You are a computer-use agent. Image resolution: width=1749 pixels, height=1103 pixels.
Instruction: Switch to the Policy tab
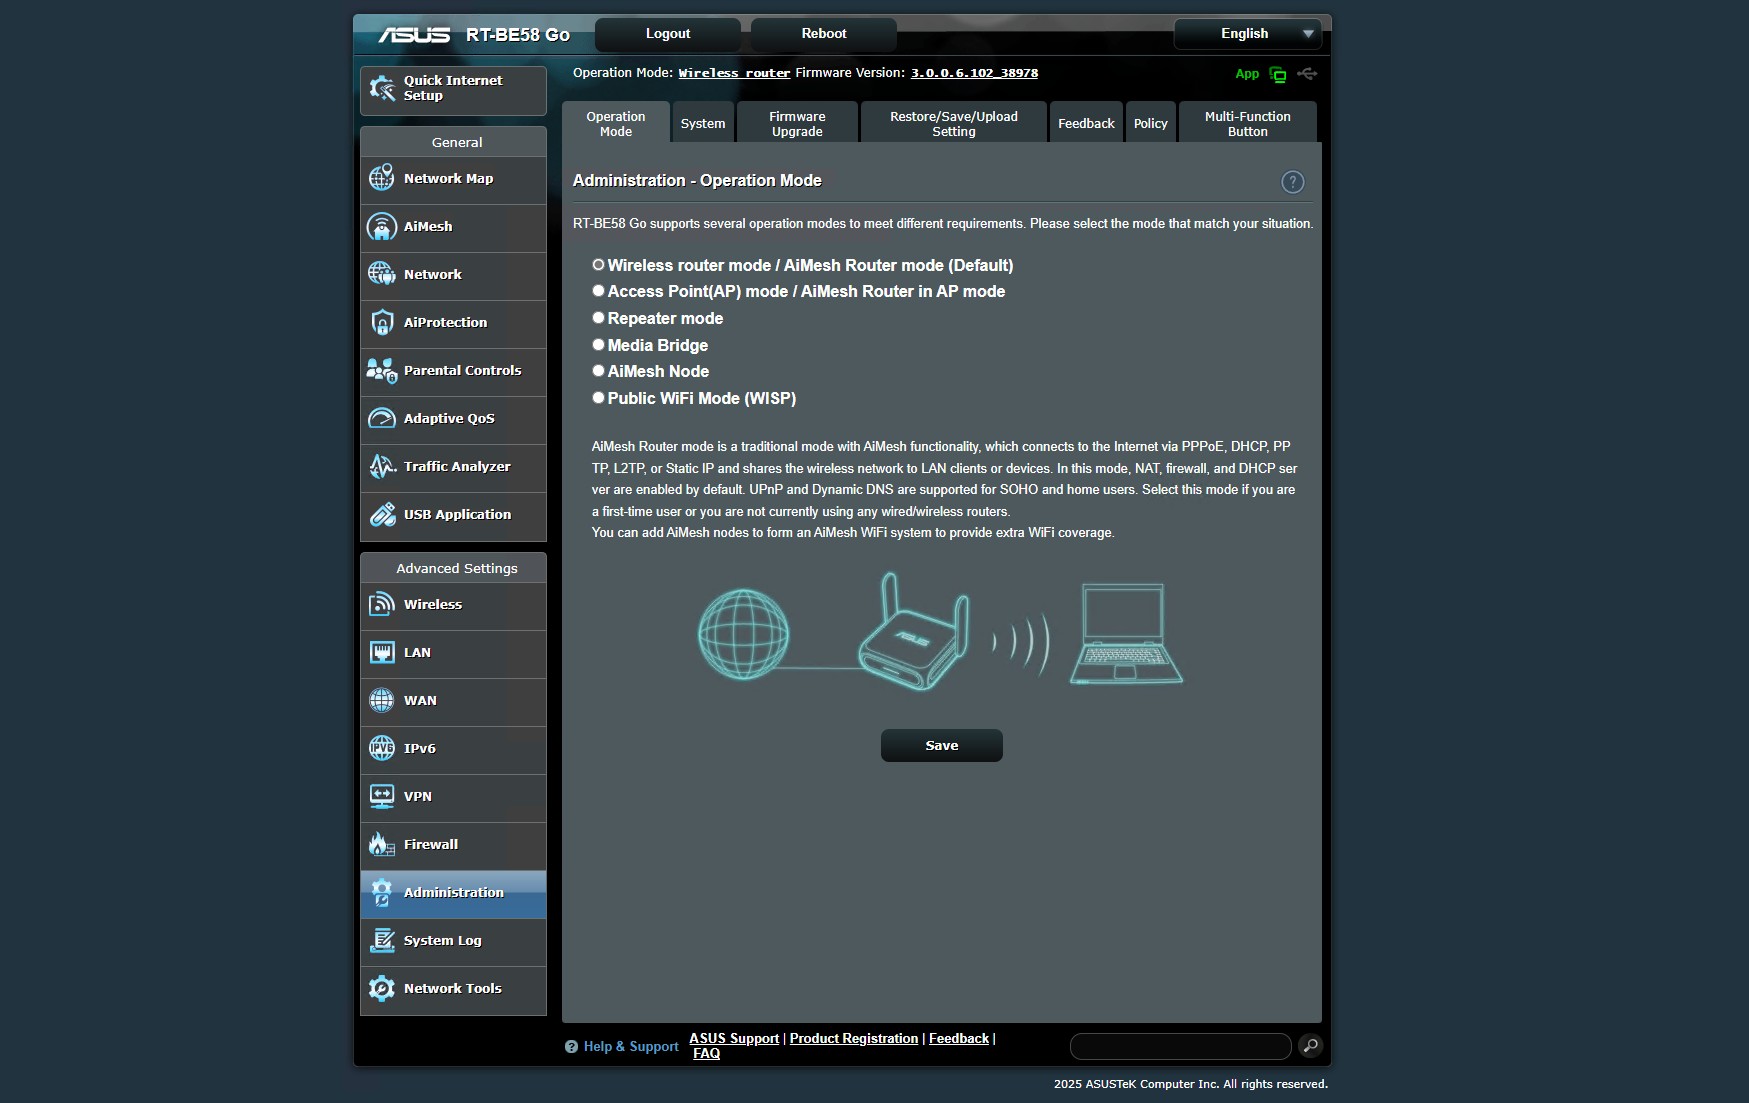pos(1150,124)
